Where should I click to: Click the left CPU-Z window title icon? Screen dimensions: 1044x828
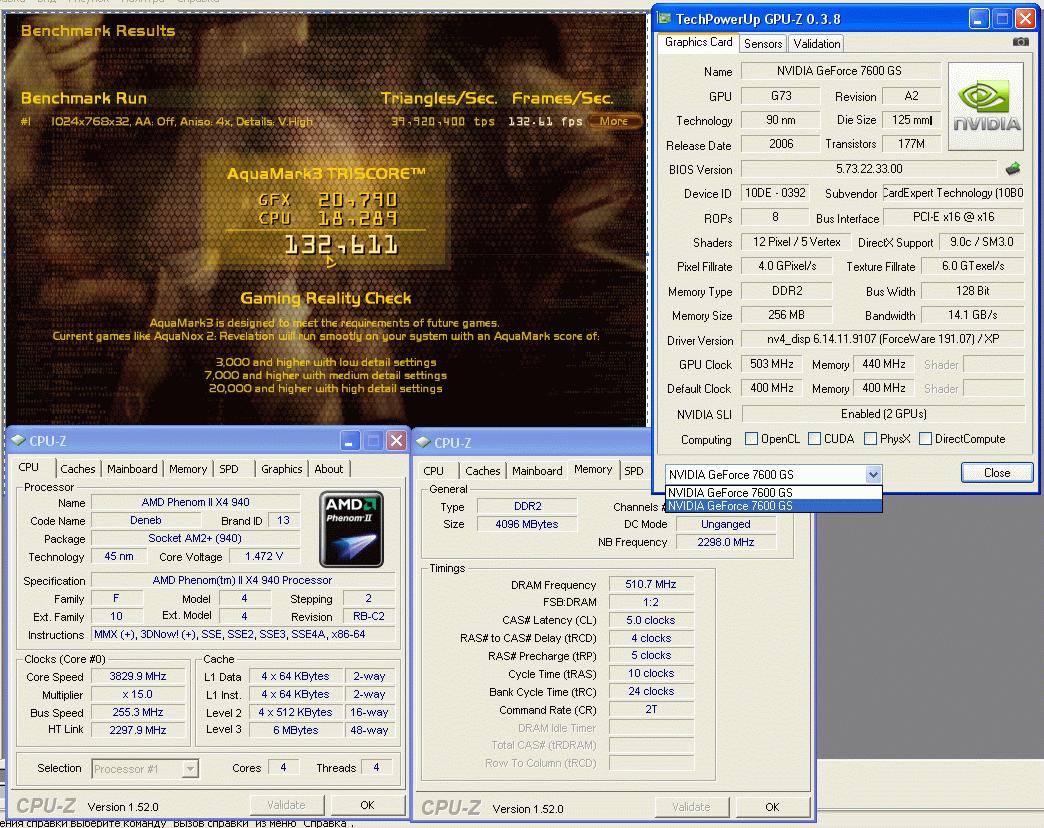tap(18, 441)
